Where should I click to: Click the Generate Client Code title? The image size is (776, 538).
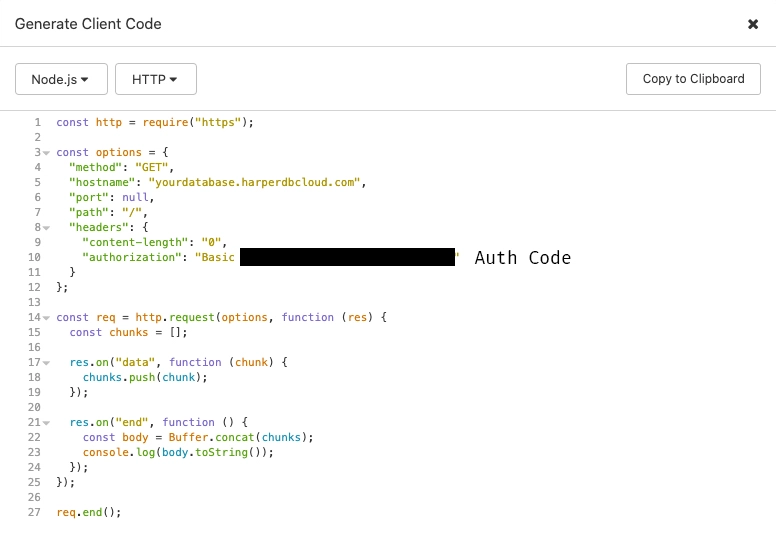[88, 24]
